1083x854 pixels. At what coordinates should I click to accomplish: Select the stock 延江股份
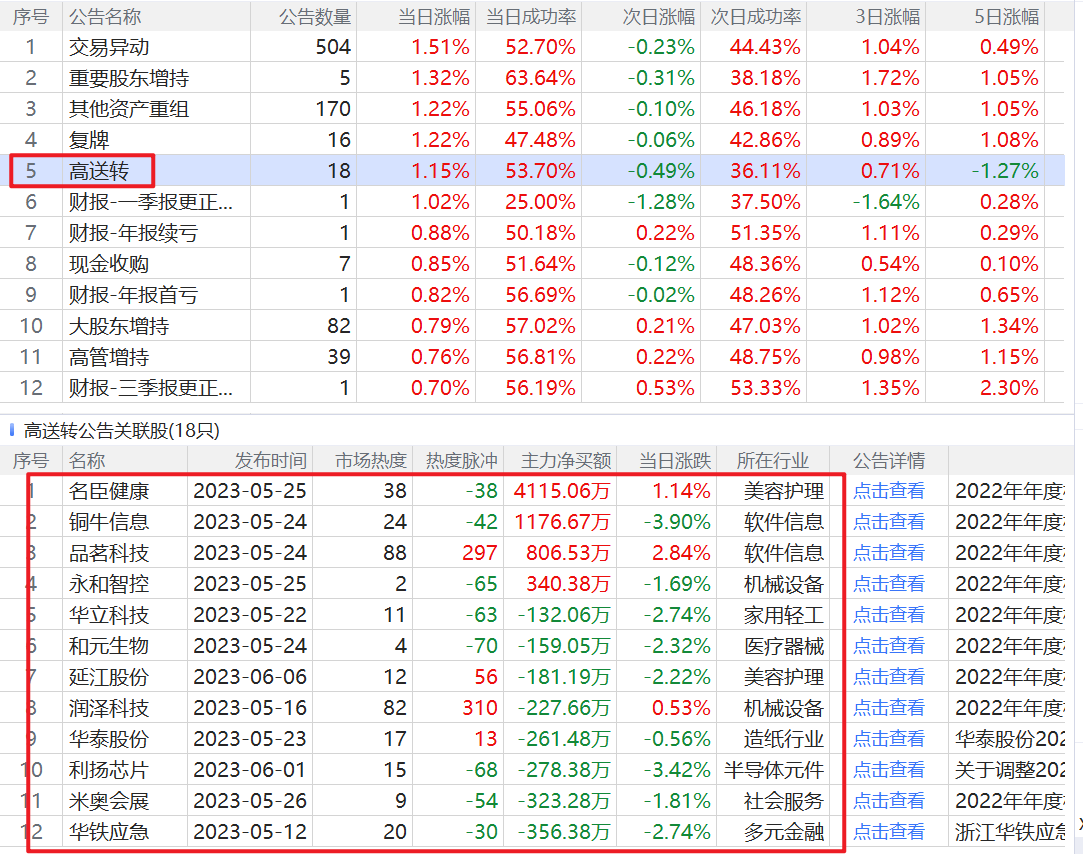pos(109,677)
